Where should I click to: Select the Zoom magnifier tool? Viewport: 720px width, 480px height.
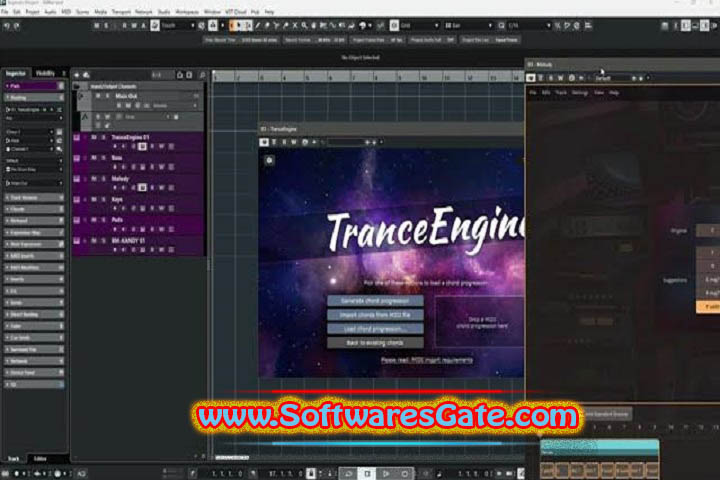tap(304, 25)
